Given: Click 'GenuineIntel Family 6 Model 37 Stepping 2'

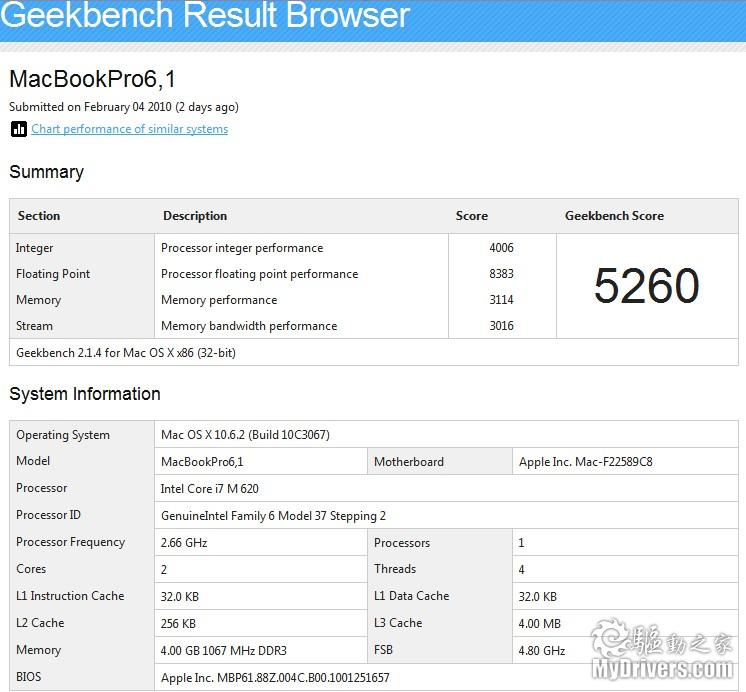Looking at the screenshot, I should click(273, 516).
